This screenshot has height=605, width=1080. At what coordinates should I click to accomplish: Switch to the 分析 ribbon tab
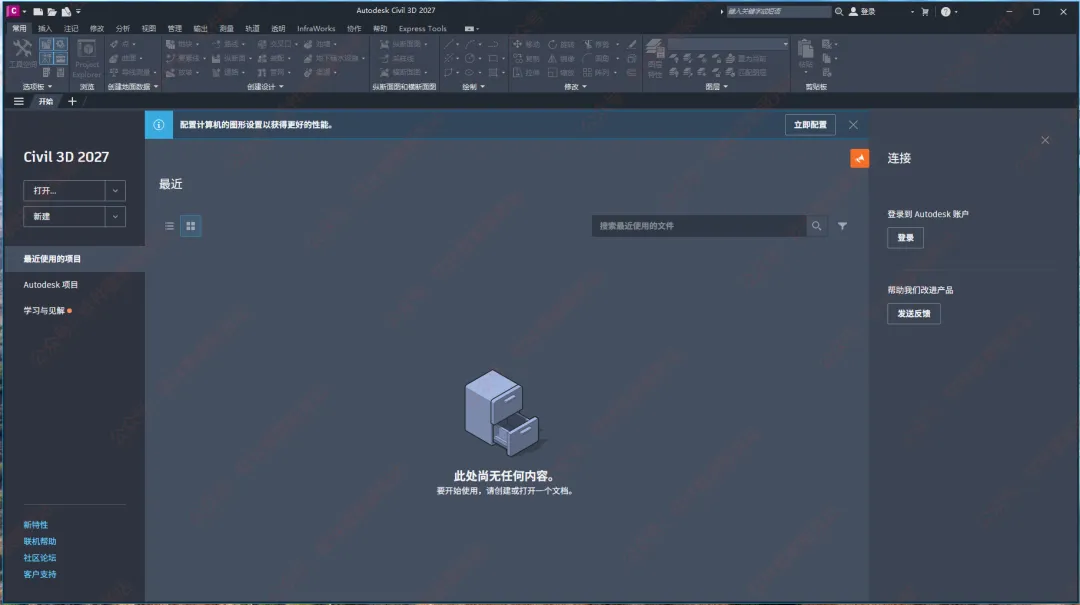(123, 28)
